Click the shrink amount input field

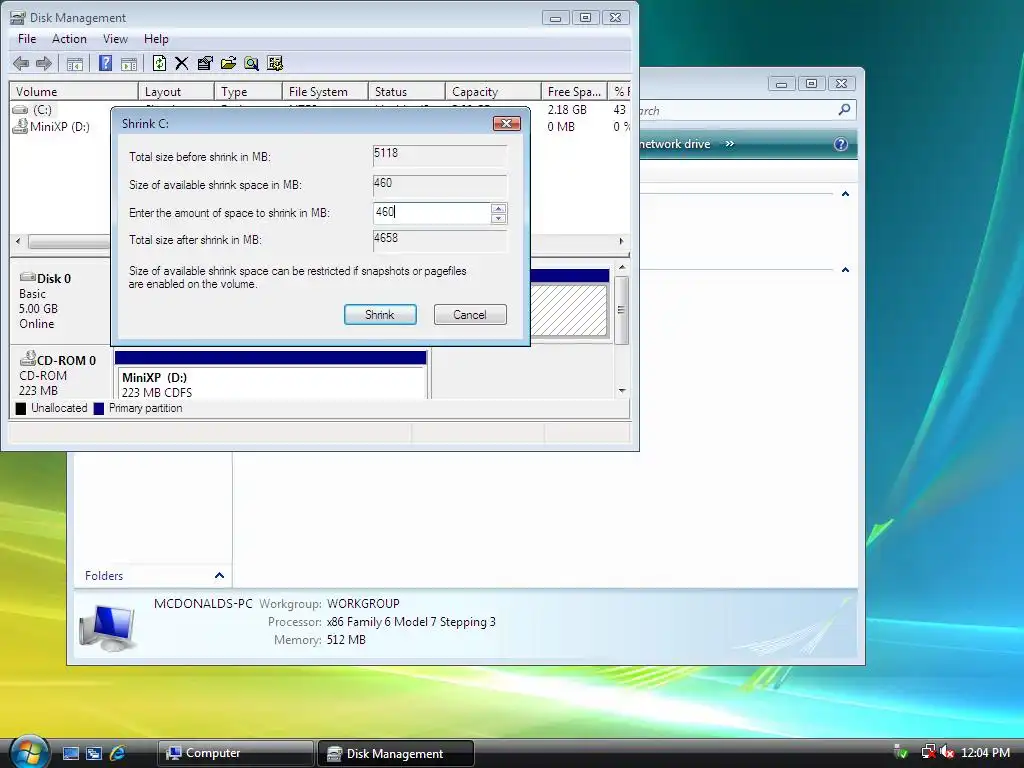[432, 212]
